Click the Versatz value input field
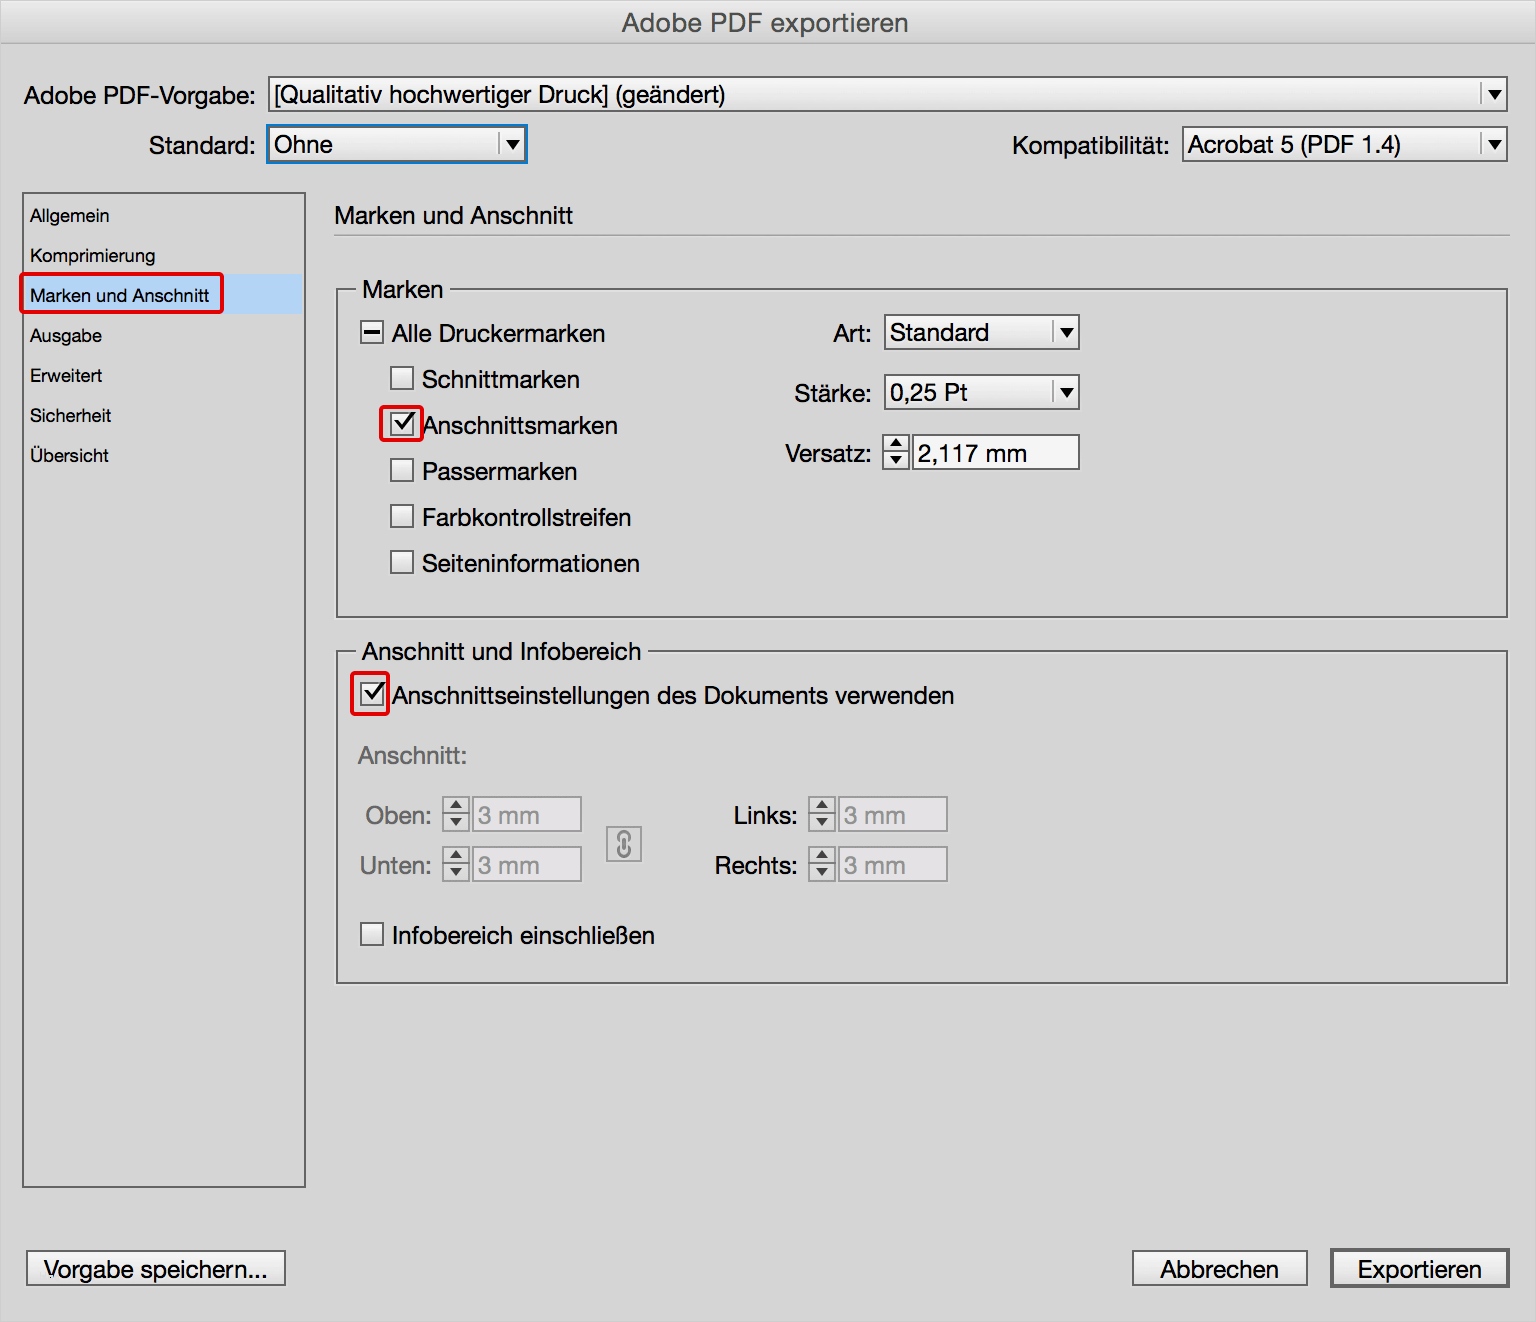 click(995, 451)
